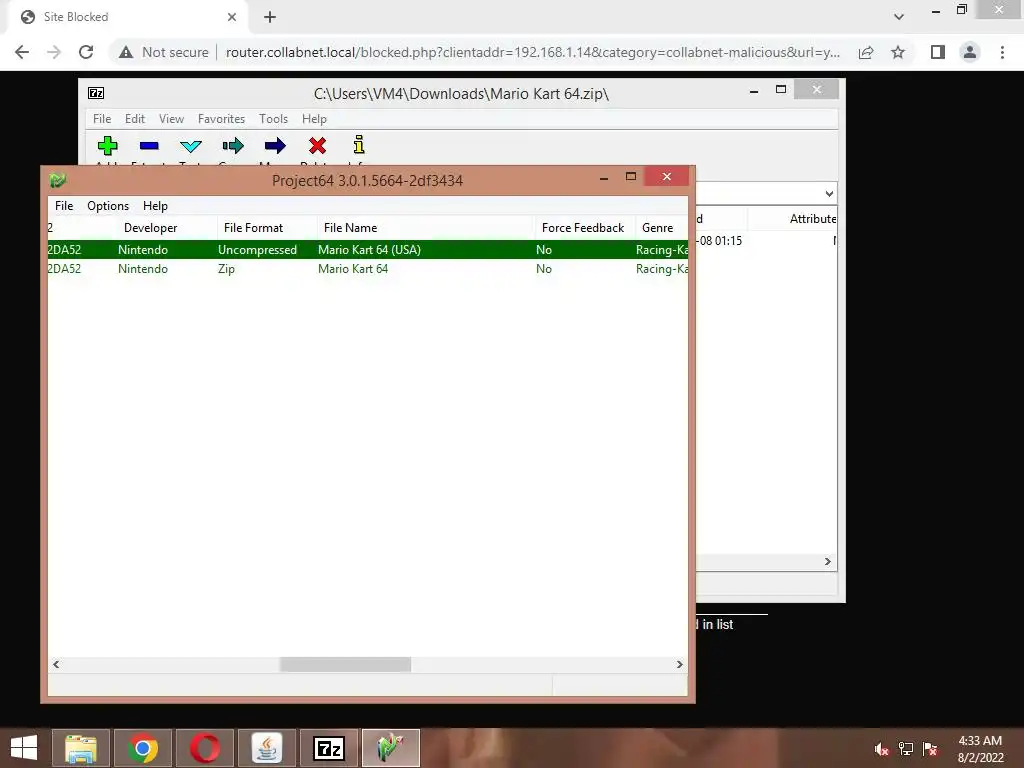
Task: Click the 7-Zip Test checkmark icon
Action: point(191,146)
